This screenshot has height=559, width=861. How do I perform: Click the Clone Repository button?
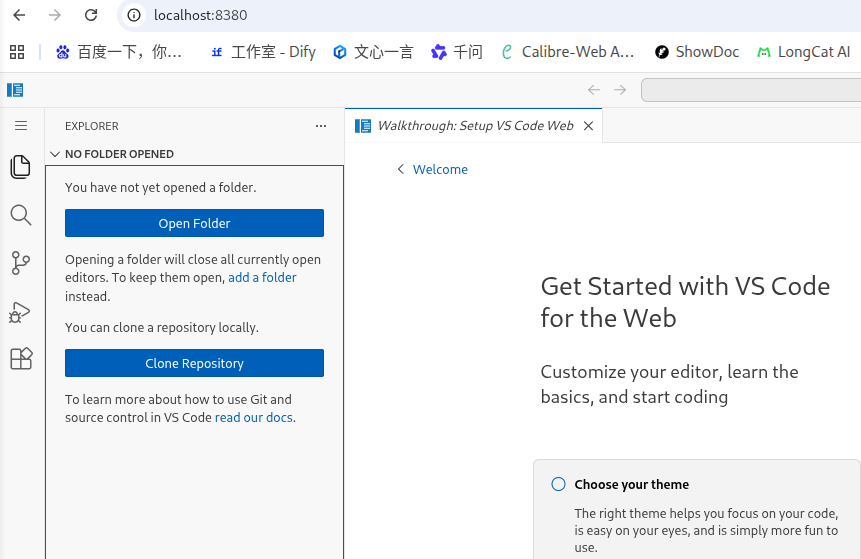pos(194,363)
